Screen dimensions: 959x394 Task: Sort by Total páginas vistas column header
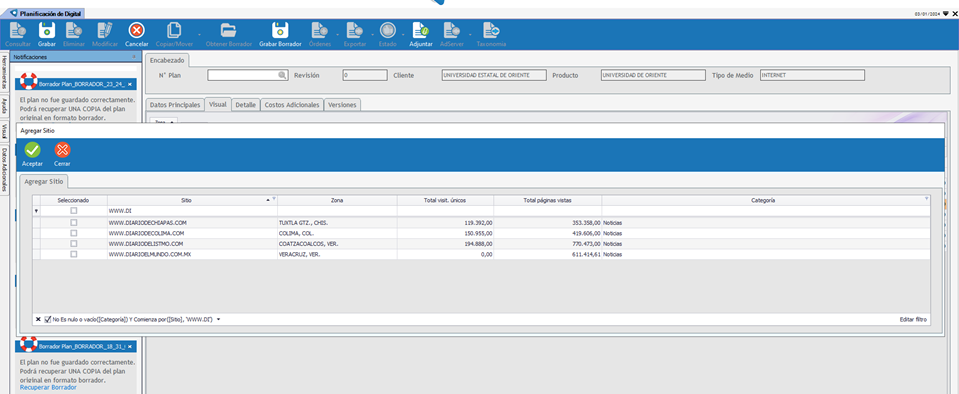point(547,200)
